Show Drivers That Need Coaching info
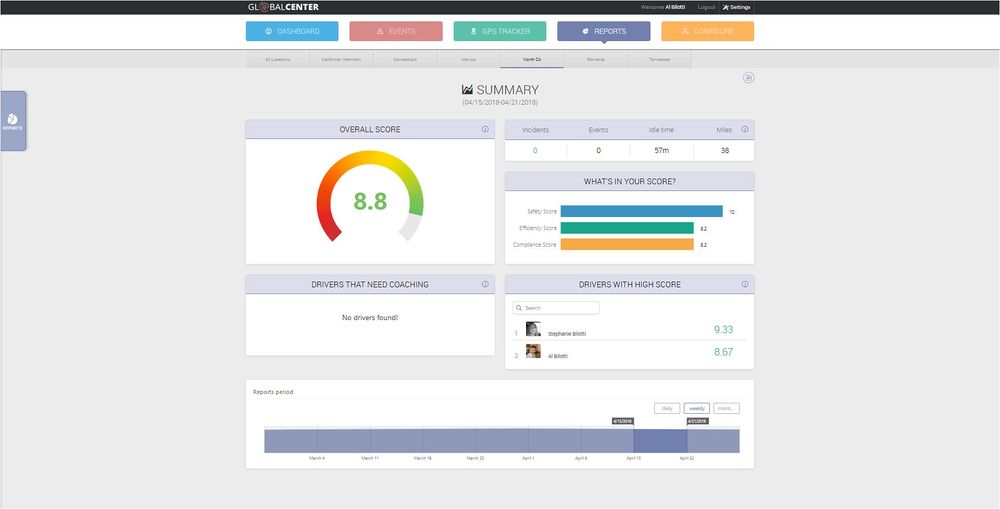The height and width of the screenshot is (509, 1000). click(x=485, y=284)
